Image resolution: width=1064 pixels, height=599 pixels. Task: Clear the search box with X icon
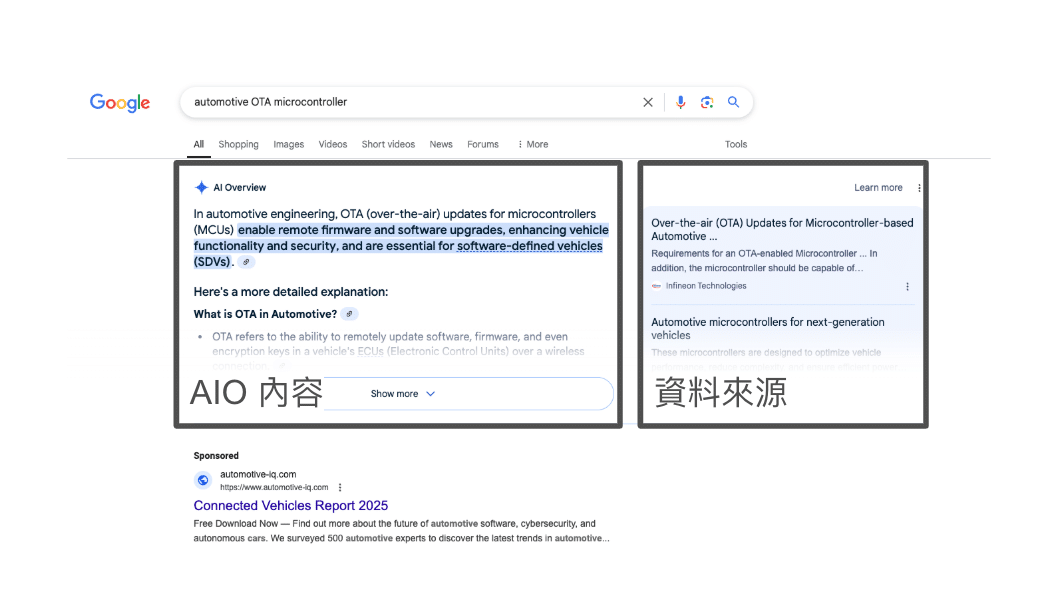tap(648, 102)
